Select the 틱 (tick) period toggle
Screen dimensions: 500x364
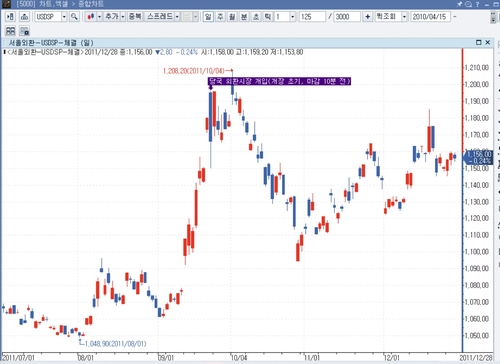268,17
